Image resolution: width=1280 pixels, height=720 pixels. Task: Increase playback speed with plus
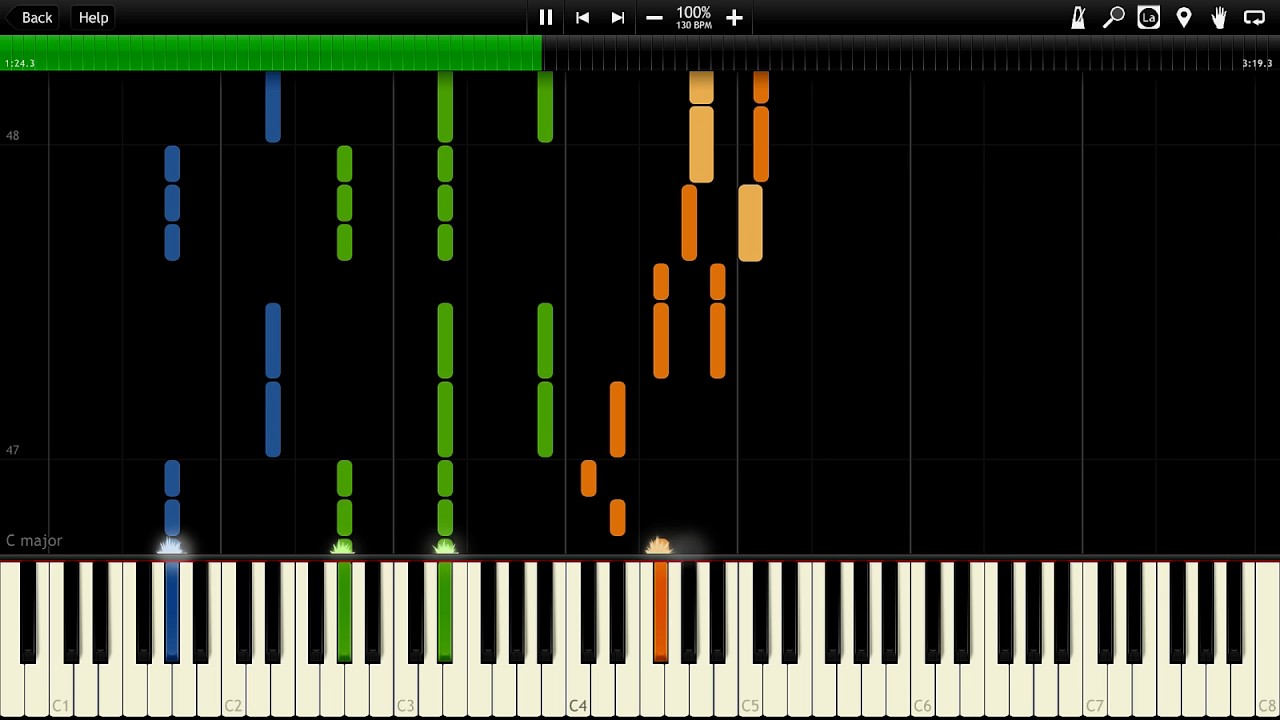coord(734,17)
